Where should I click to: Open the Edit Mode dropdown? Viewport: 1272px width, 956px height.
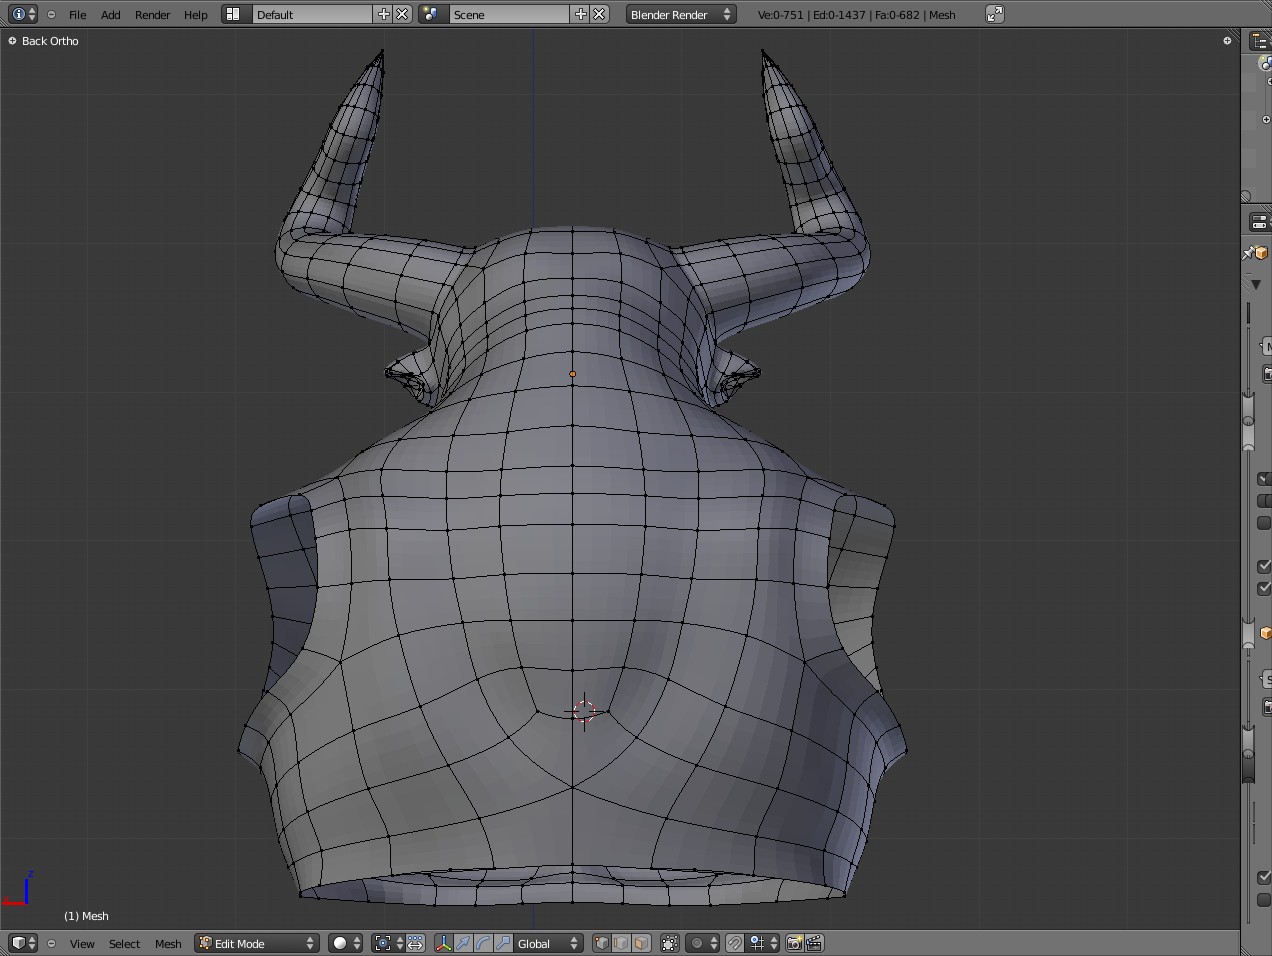pos(256,943)
